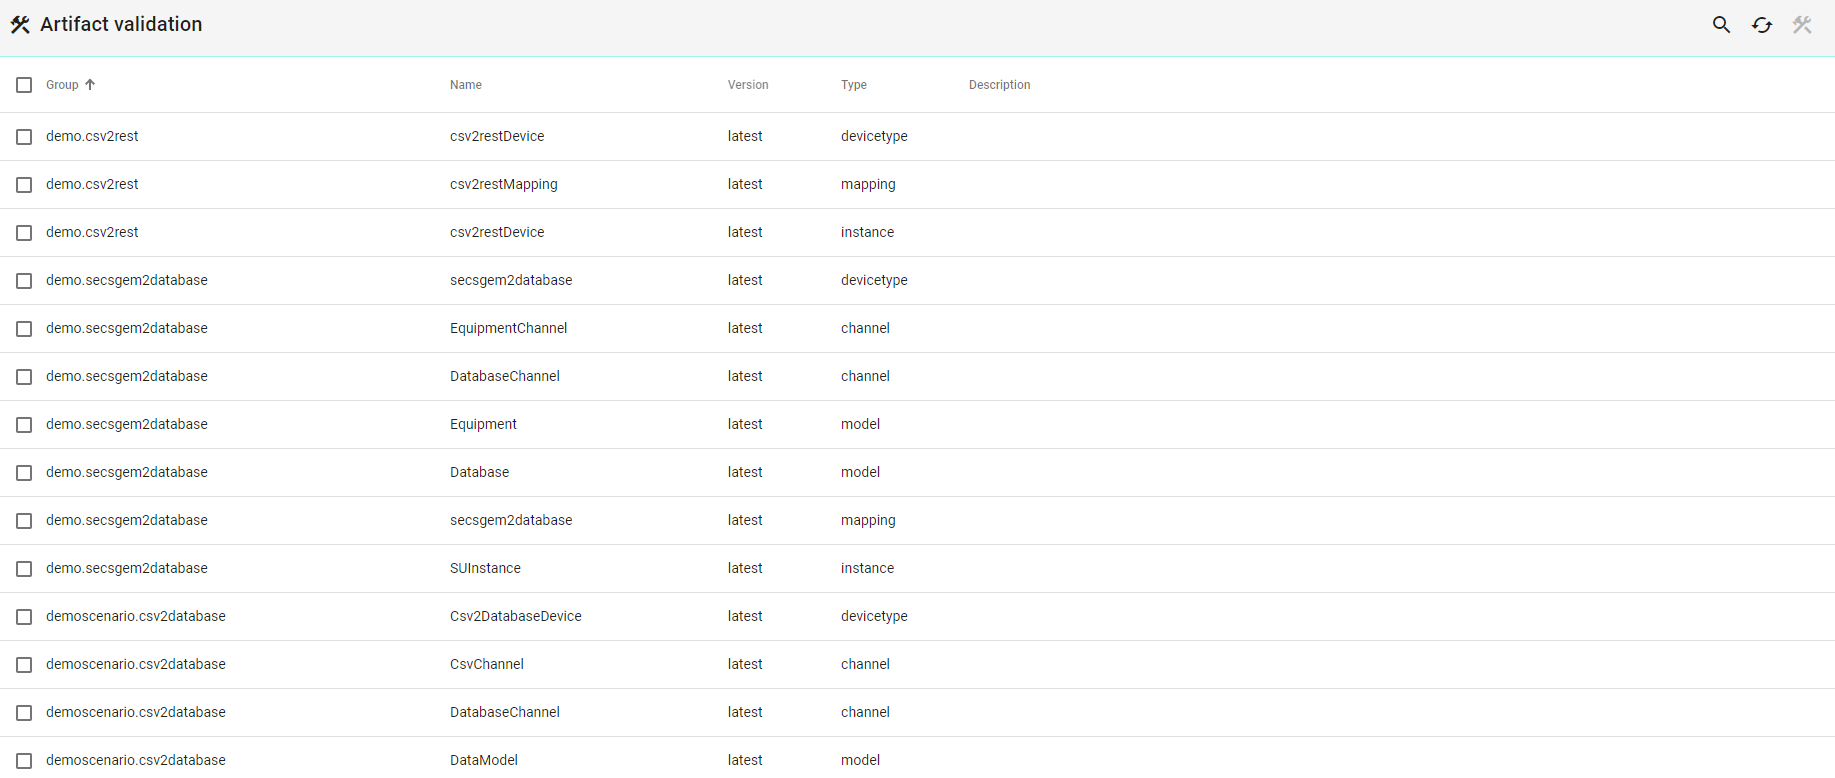The height and width of the screenshot is (778, 1835).
Task: Check the csv2restMapping row checkbox
Action: point(24,185)
